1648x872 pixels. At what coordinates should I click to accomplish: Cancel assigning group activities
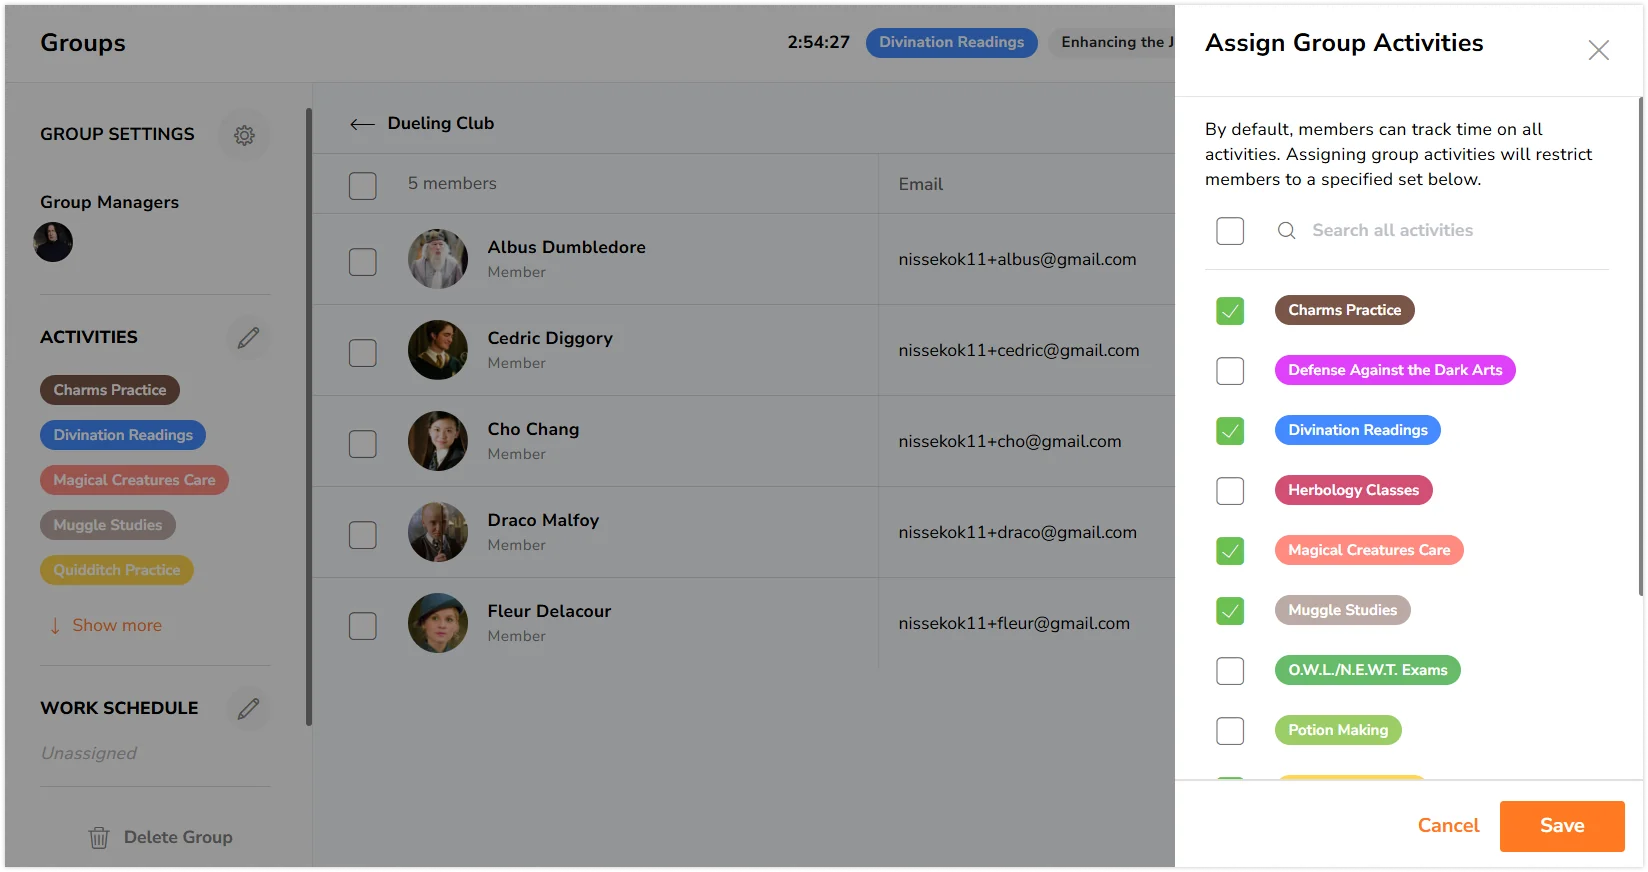pyautogui.click(x=1448, y=826)
